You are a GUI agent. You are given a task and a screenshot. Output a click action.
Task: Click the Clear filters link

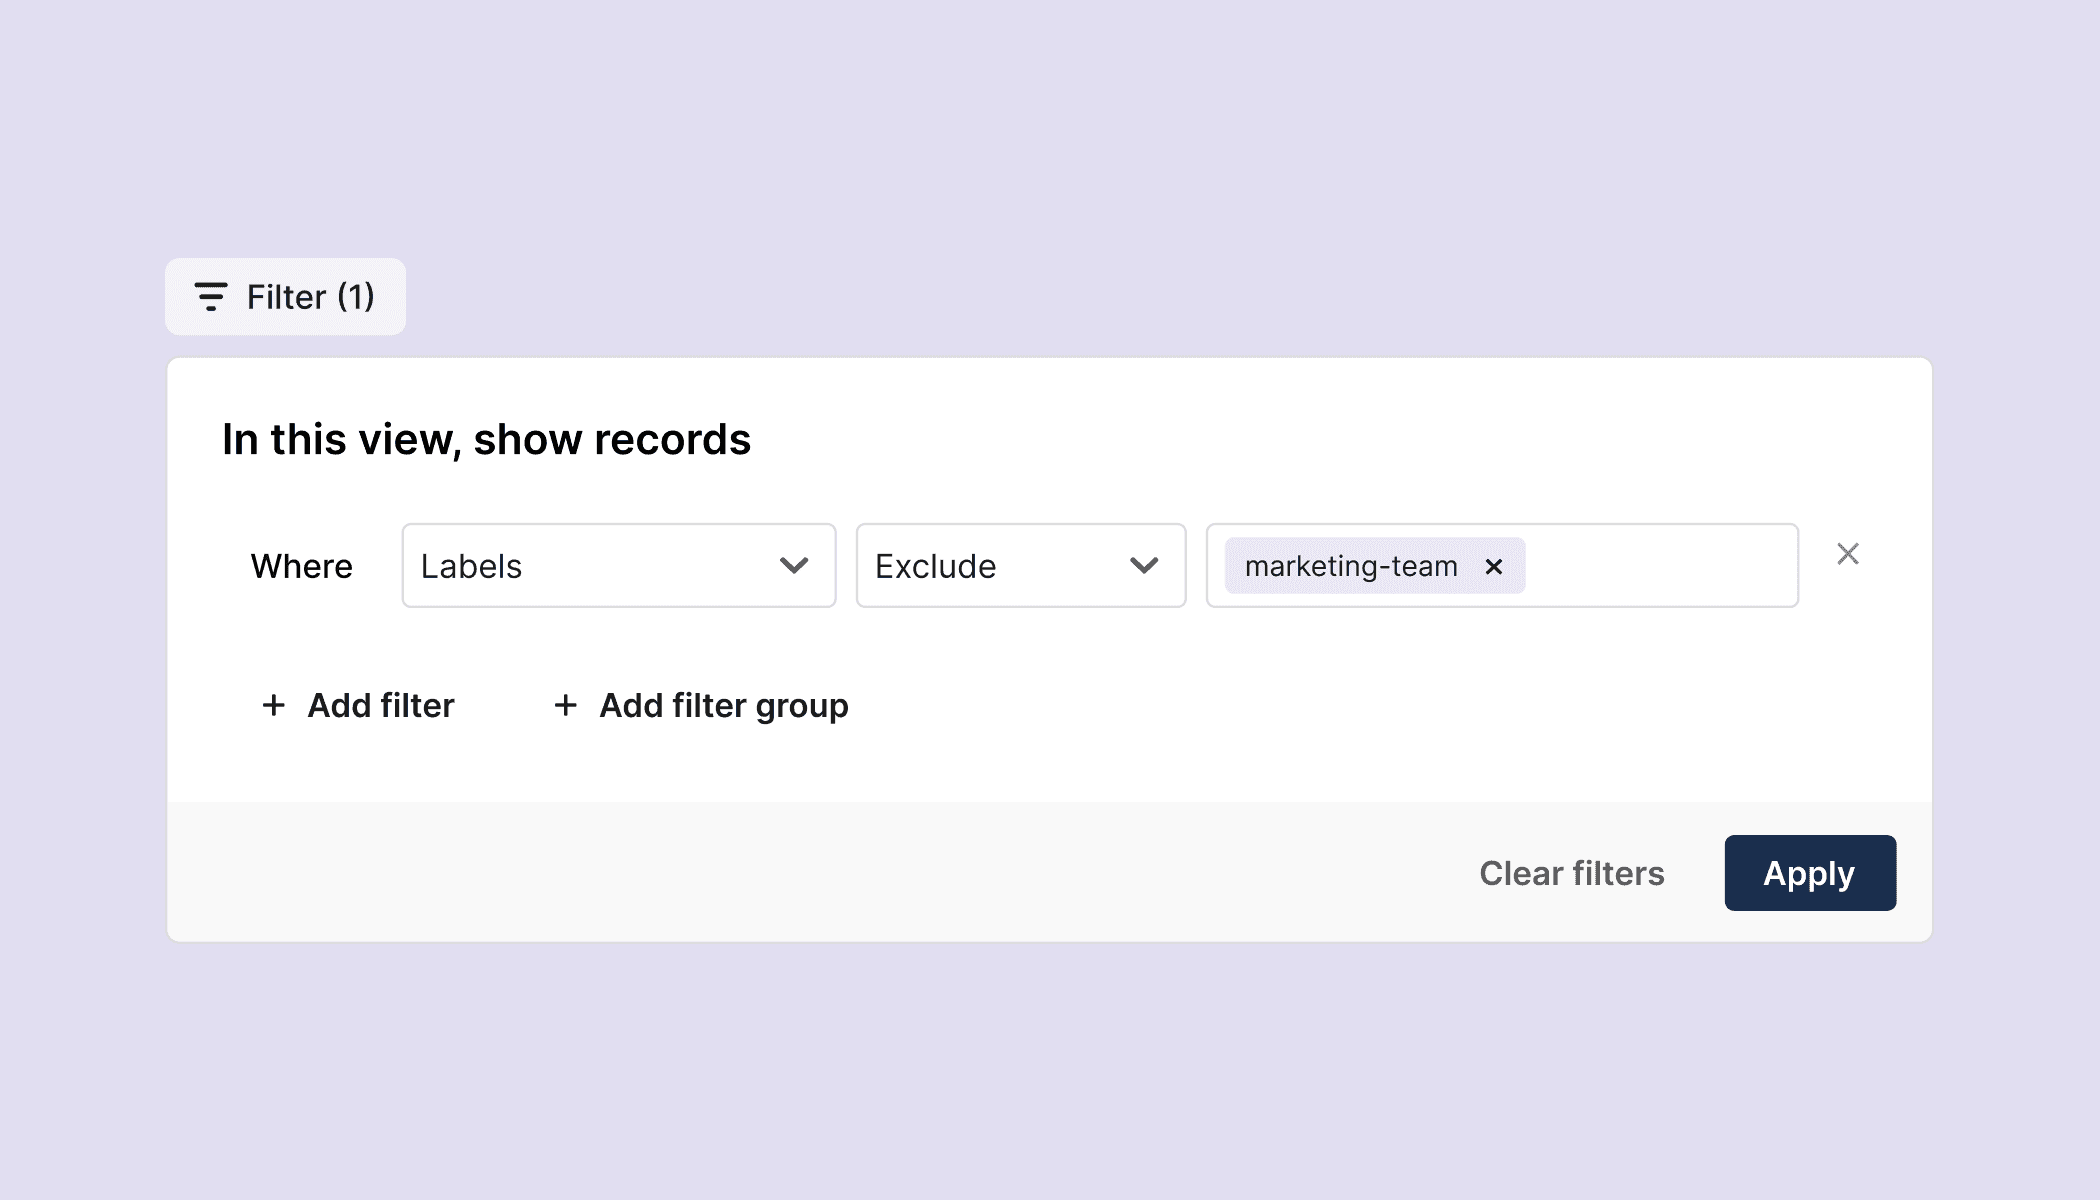pos(1571,873)
